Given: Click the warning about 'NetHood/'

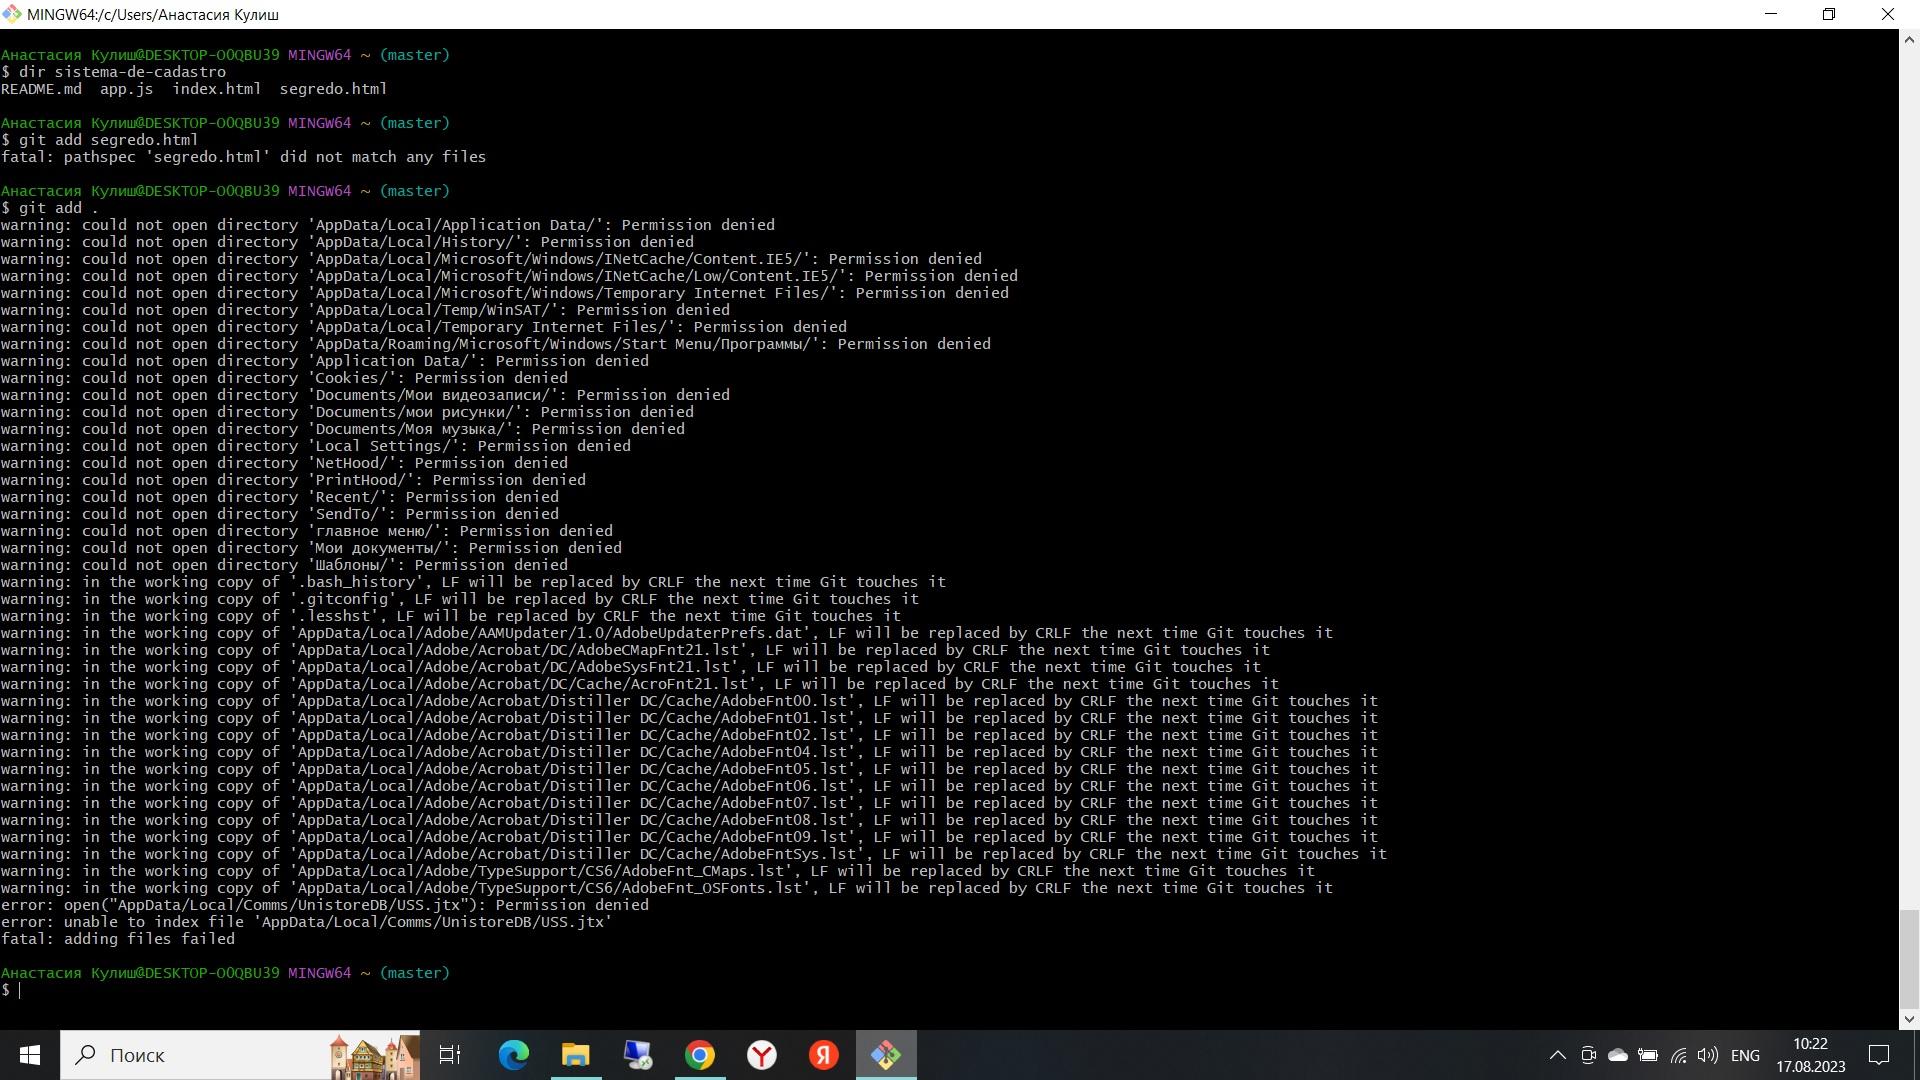Looking at the screenshot, I should pos(284,463).
